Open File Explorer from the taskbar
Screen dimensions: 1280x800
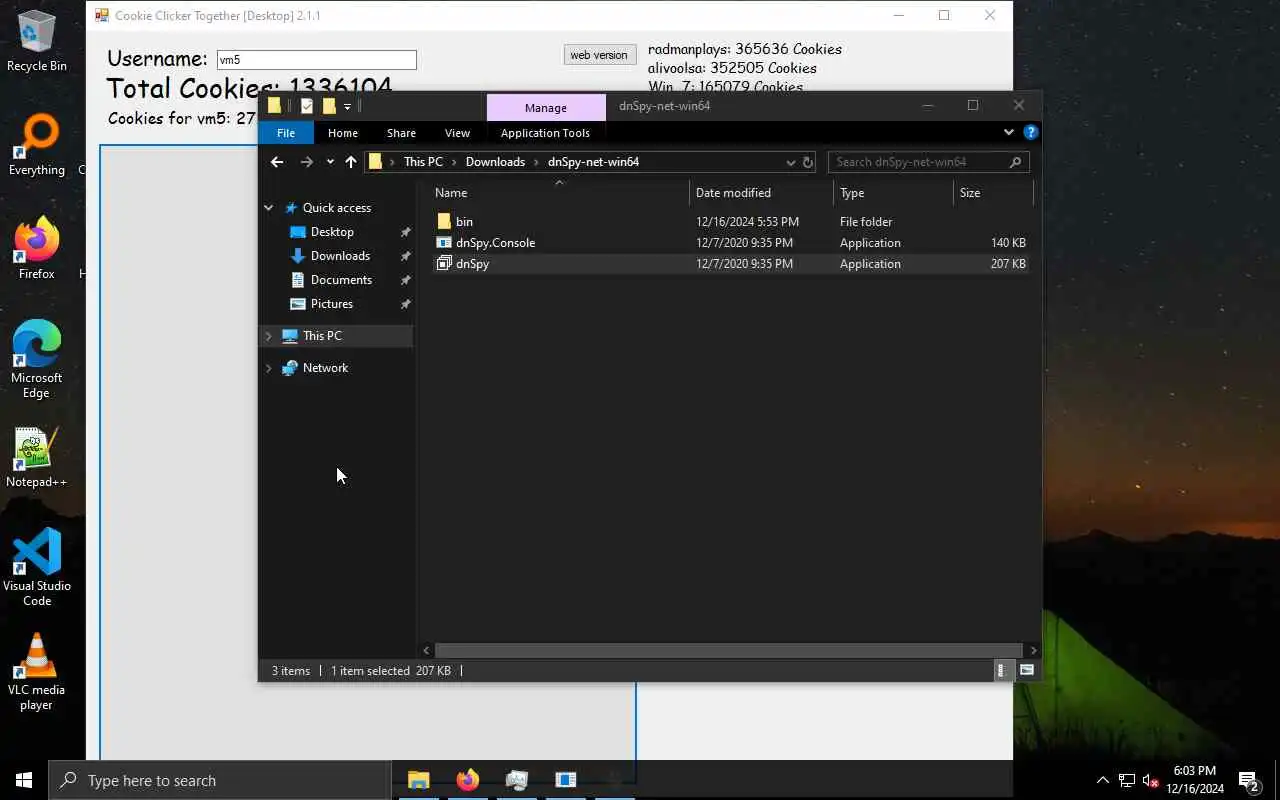(x=418, y=780)
